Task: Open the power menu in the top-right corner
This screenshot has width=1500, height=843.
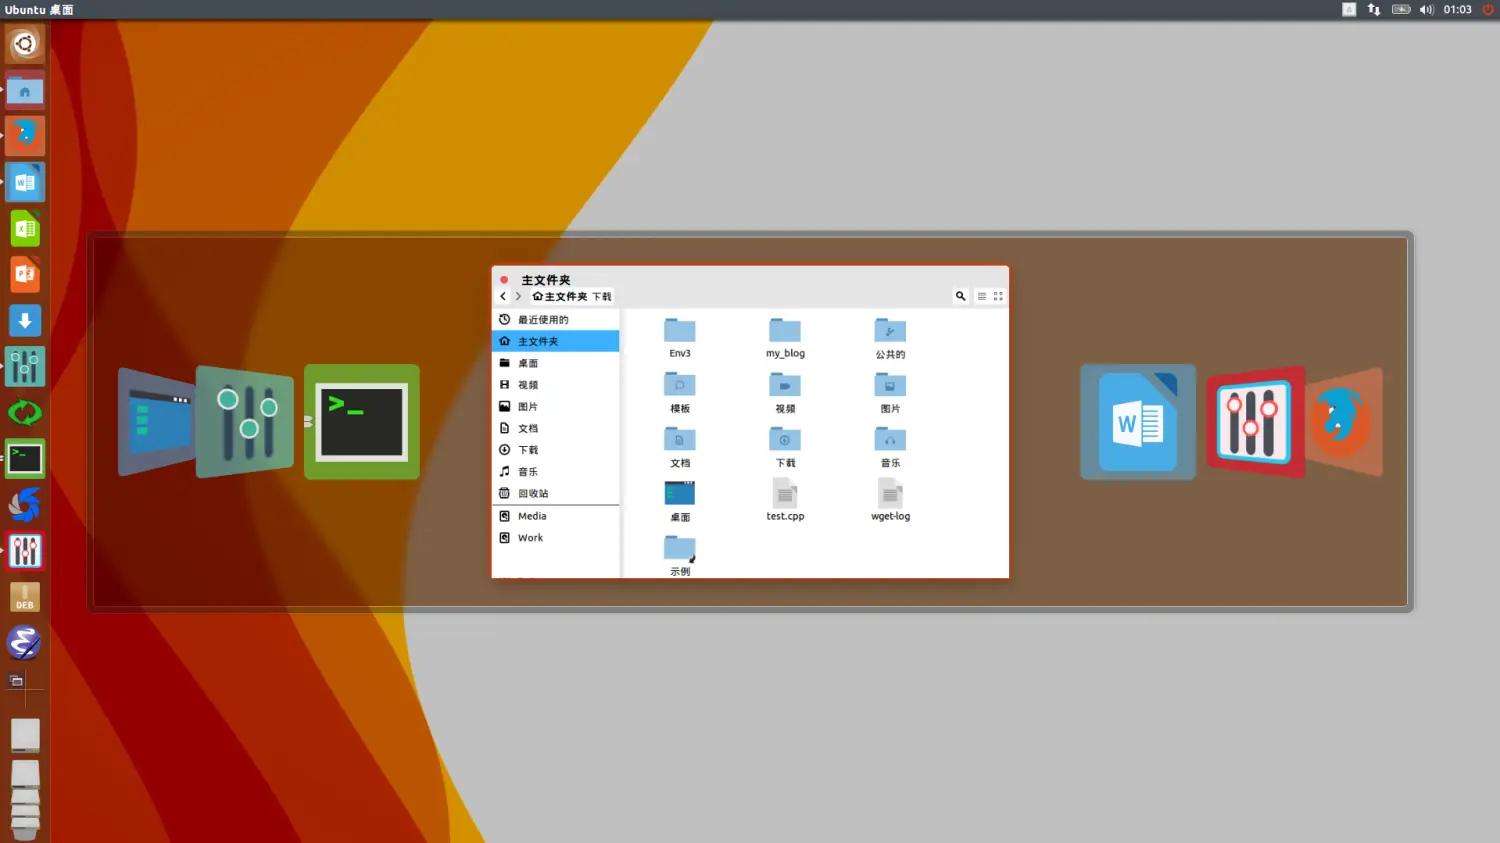Action: click(x=1488, y=10)
